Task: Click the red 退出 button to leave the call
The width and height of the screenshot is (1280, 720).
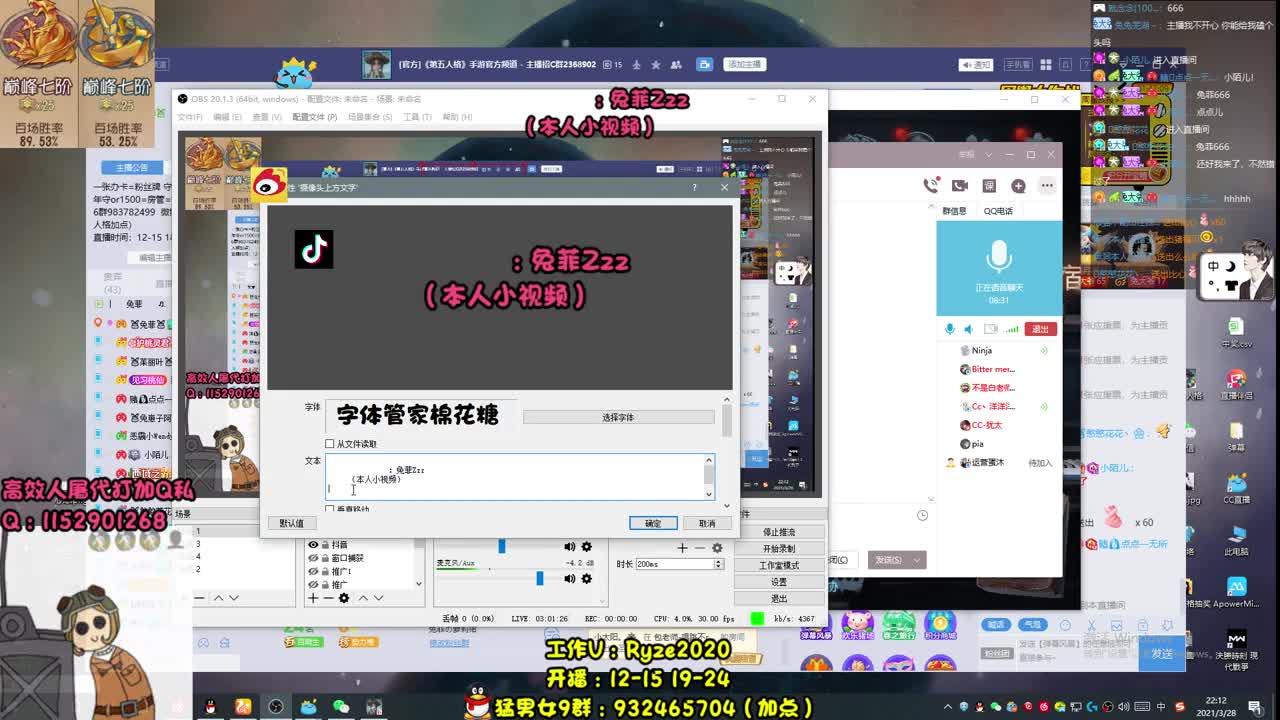Action: pos(1040,329)
